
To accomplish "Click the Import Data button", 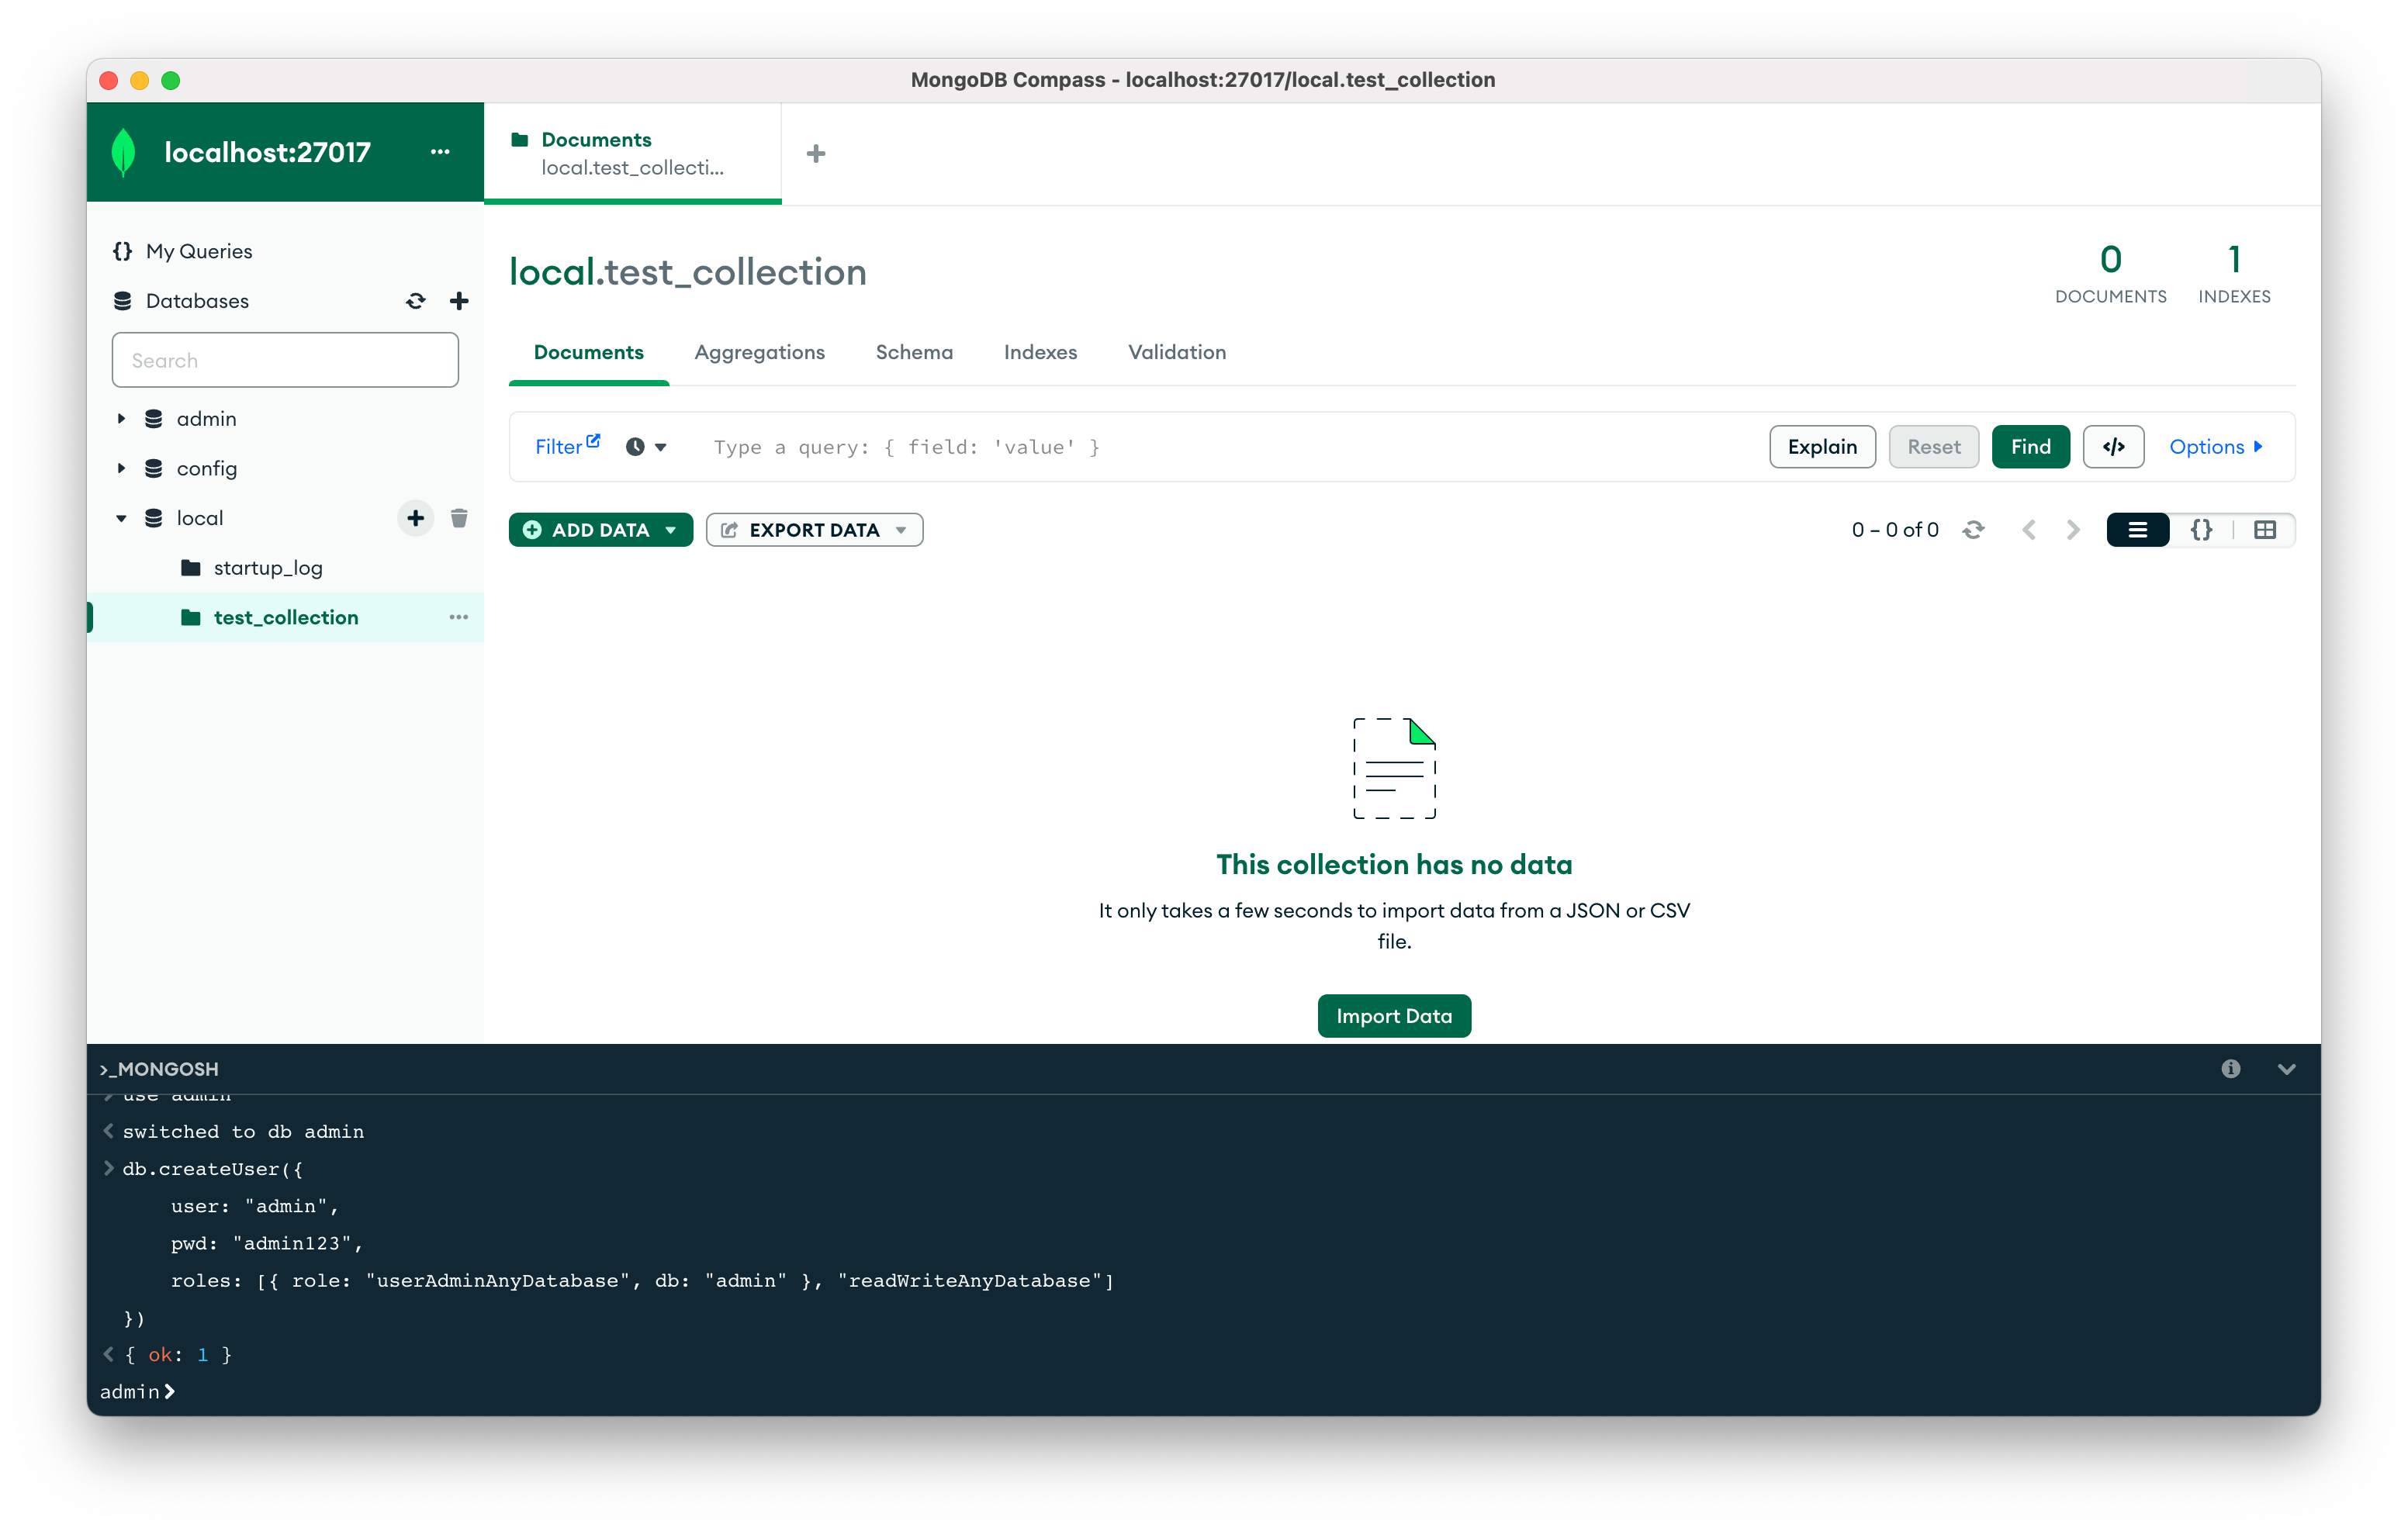I will coord(1393,1016).
